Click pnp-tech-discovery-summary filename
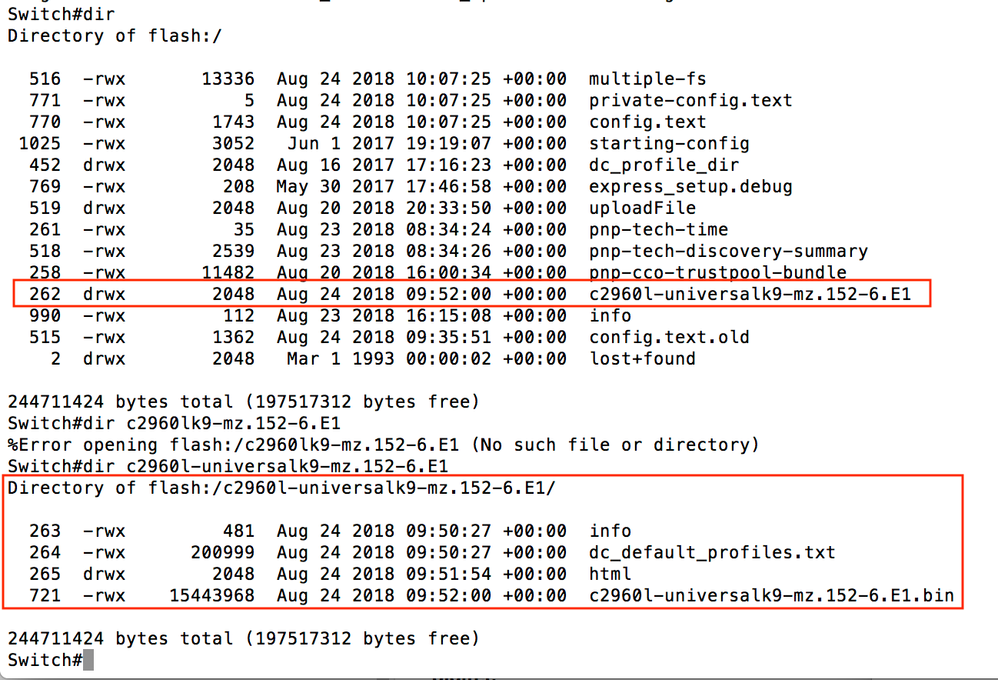 (728, 251)
